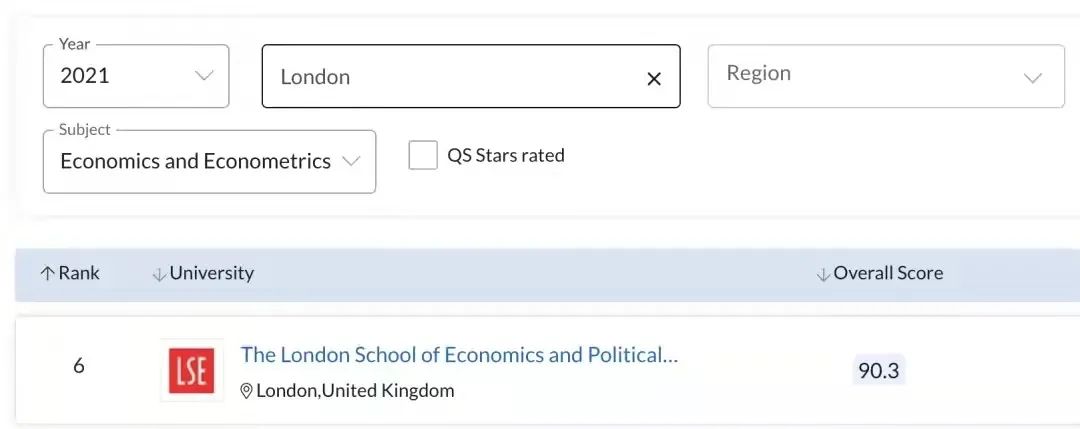Tick the QS Stars rated checkbox
Screen dimensions: 1080x429
(423, 156)
